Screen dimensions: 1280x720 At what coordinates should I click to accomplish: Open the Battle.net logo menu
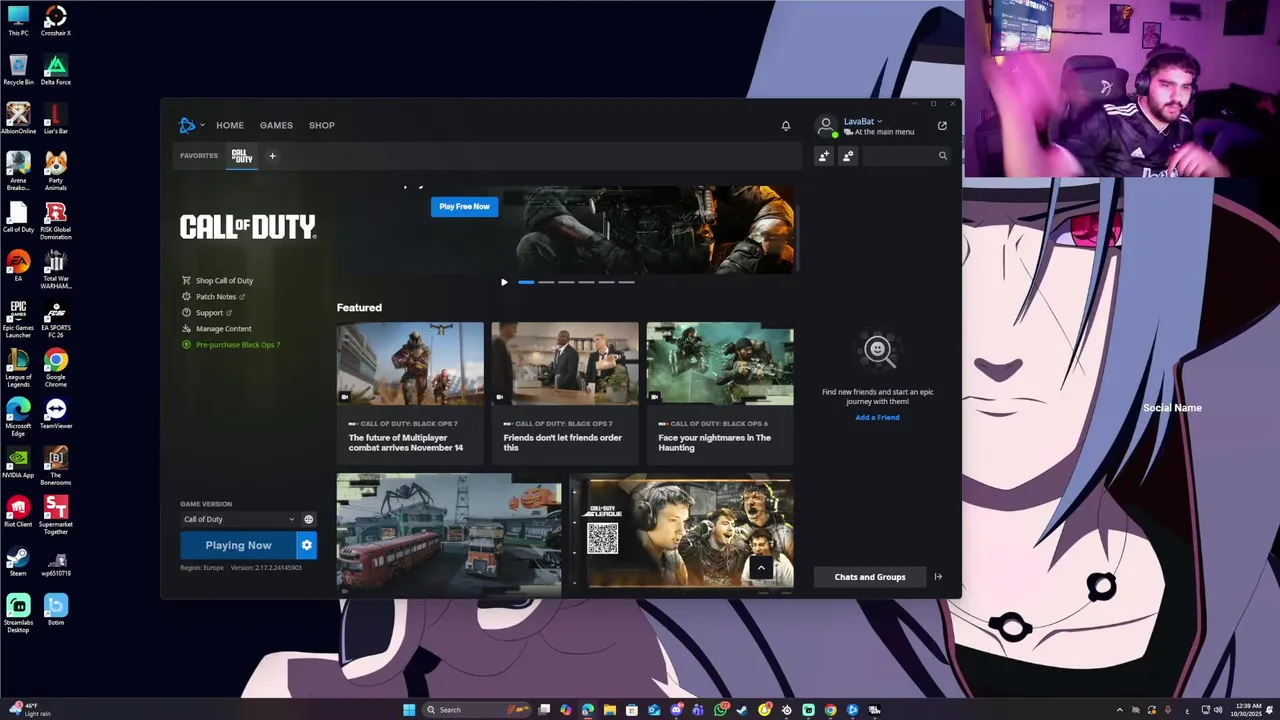tap(190, 125)
